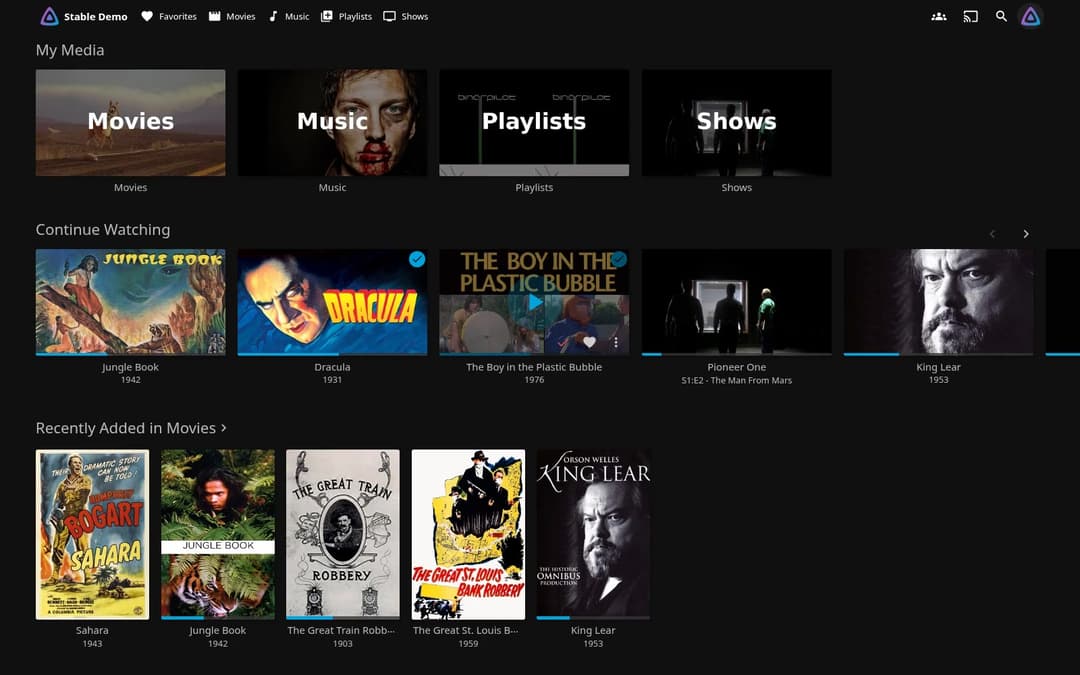Go to Playlists tab in header
This screenshot has height=675, width=1080.
point(346,16)
